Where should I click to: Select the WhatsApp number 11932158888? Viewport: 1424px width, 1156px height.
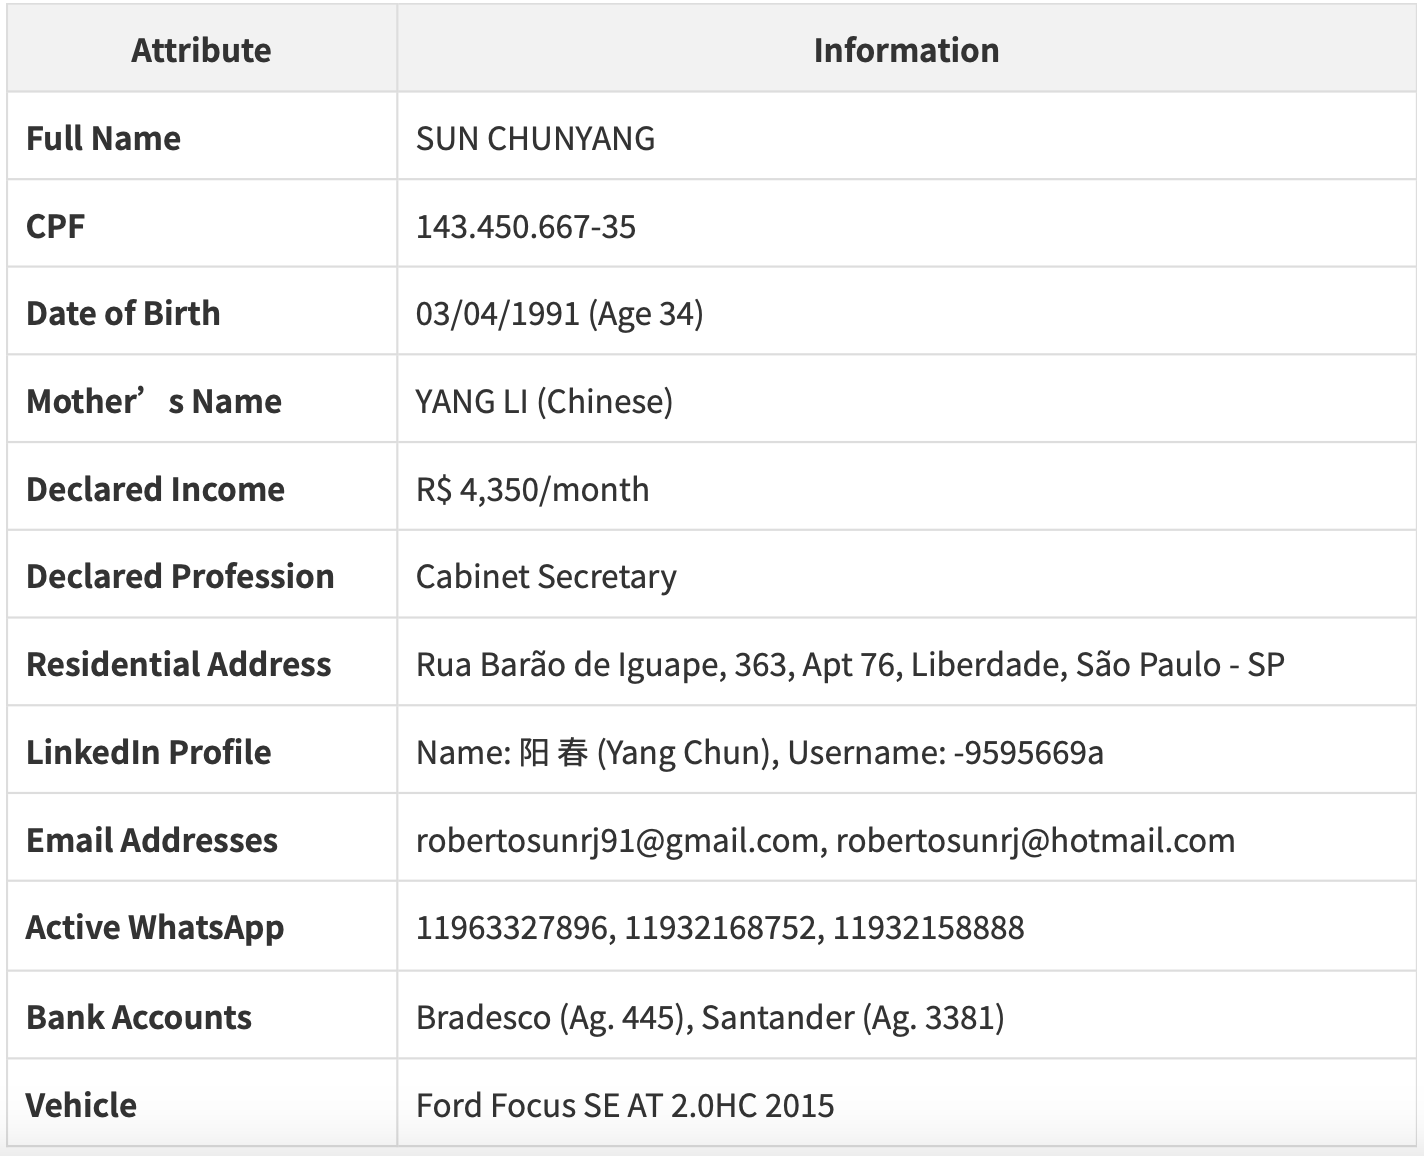tap(929, 928)
